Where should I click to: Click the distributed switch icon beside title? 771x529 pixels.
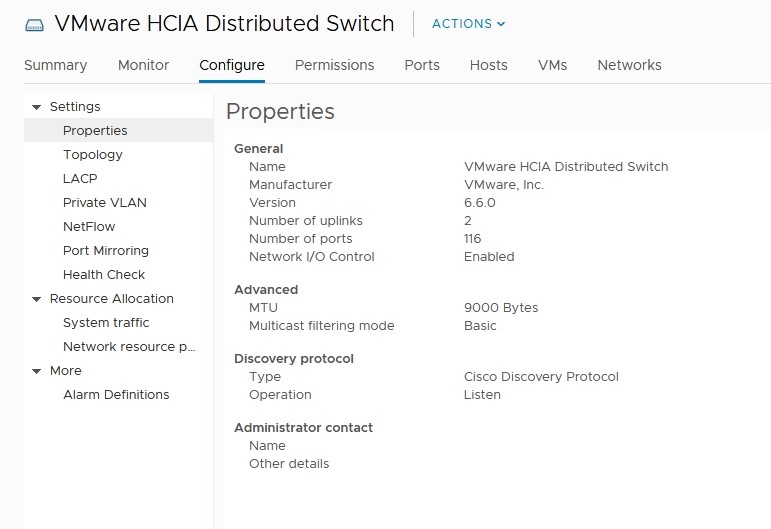pyautogui.click(x=34, y=25)
